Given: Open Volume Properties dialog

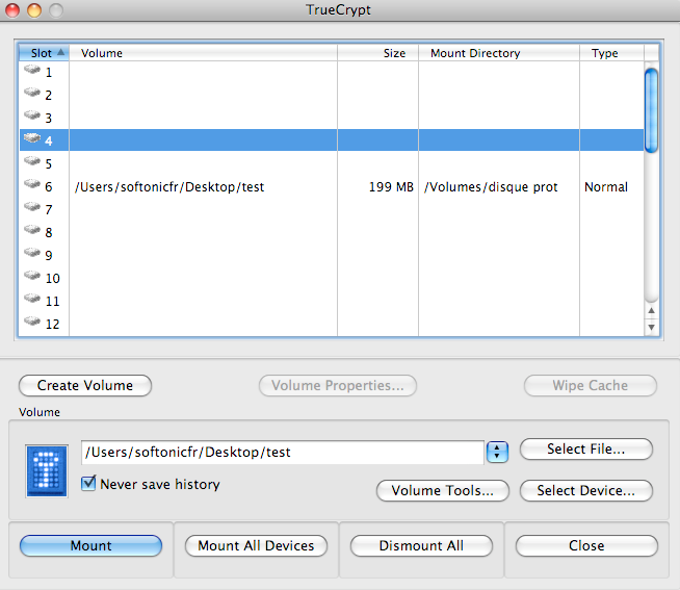Looking at the screenshot, I should 338,386.
